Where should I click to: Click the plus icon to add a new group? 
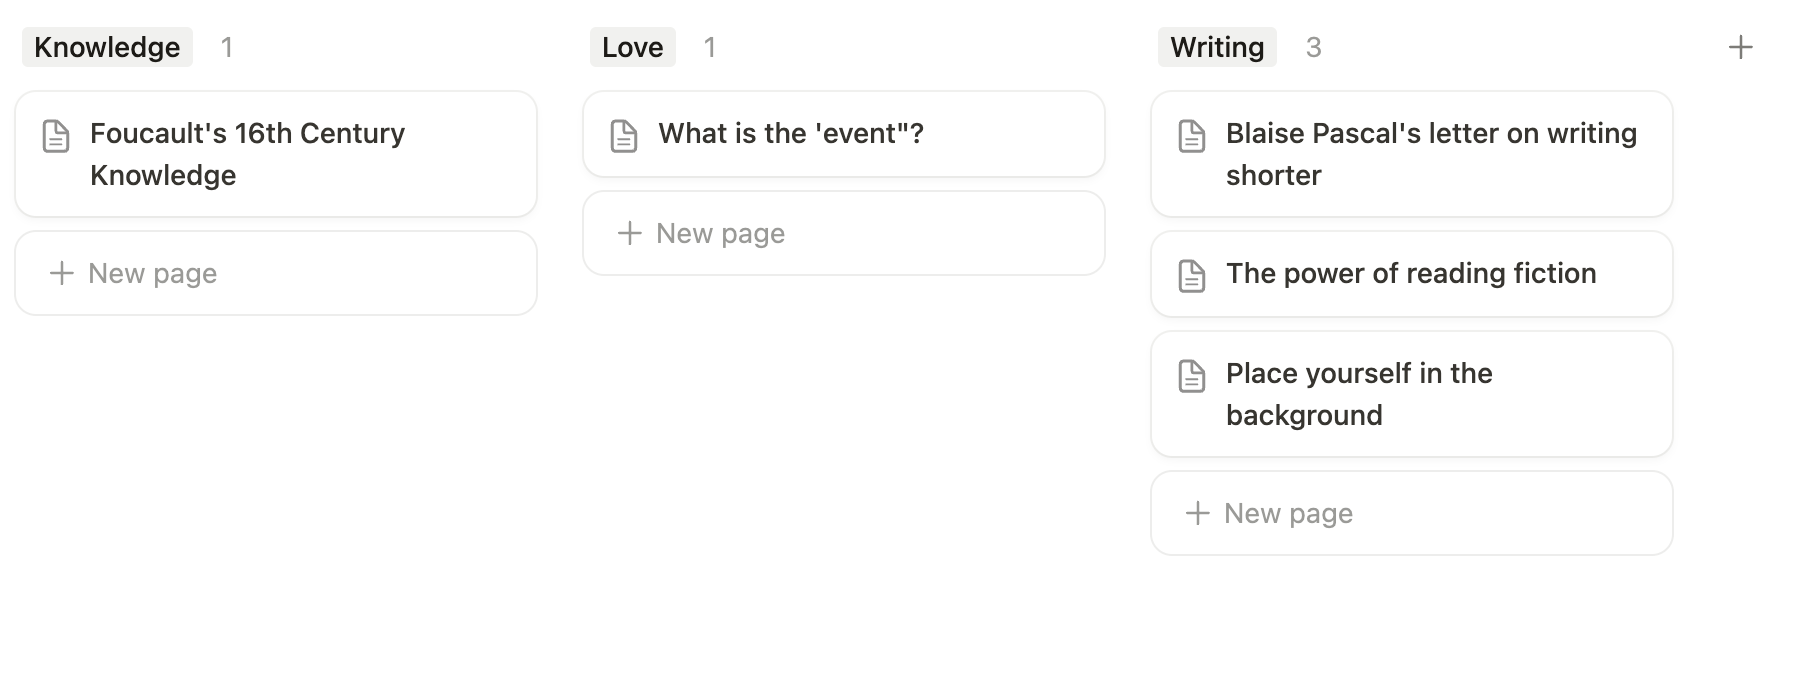pos(1741,46)
